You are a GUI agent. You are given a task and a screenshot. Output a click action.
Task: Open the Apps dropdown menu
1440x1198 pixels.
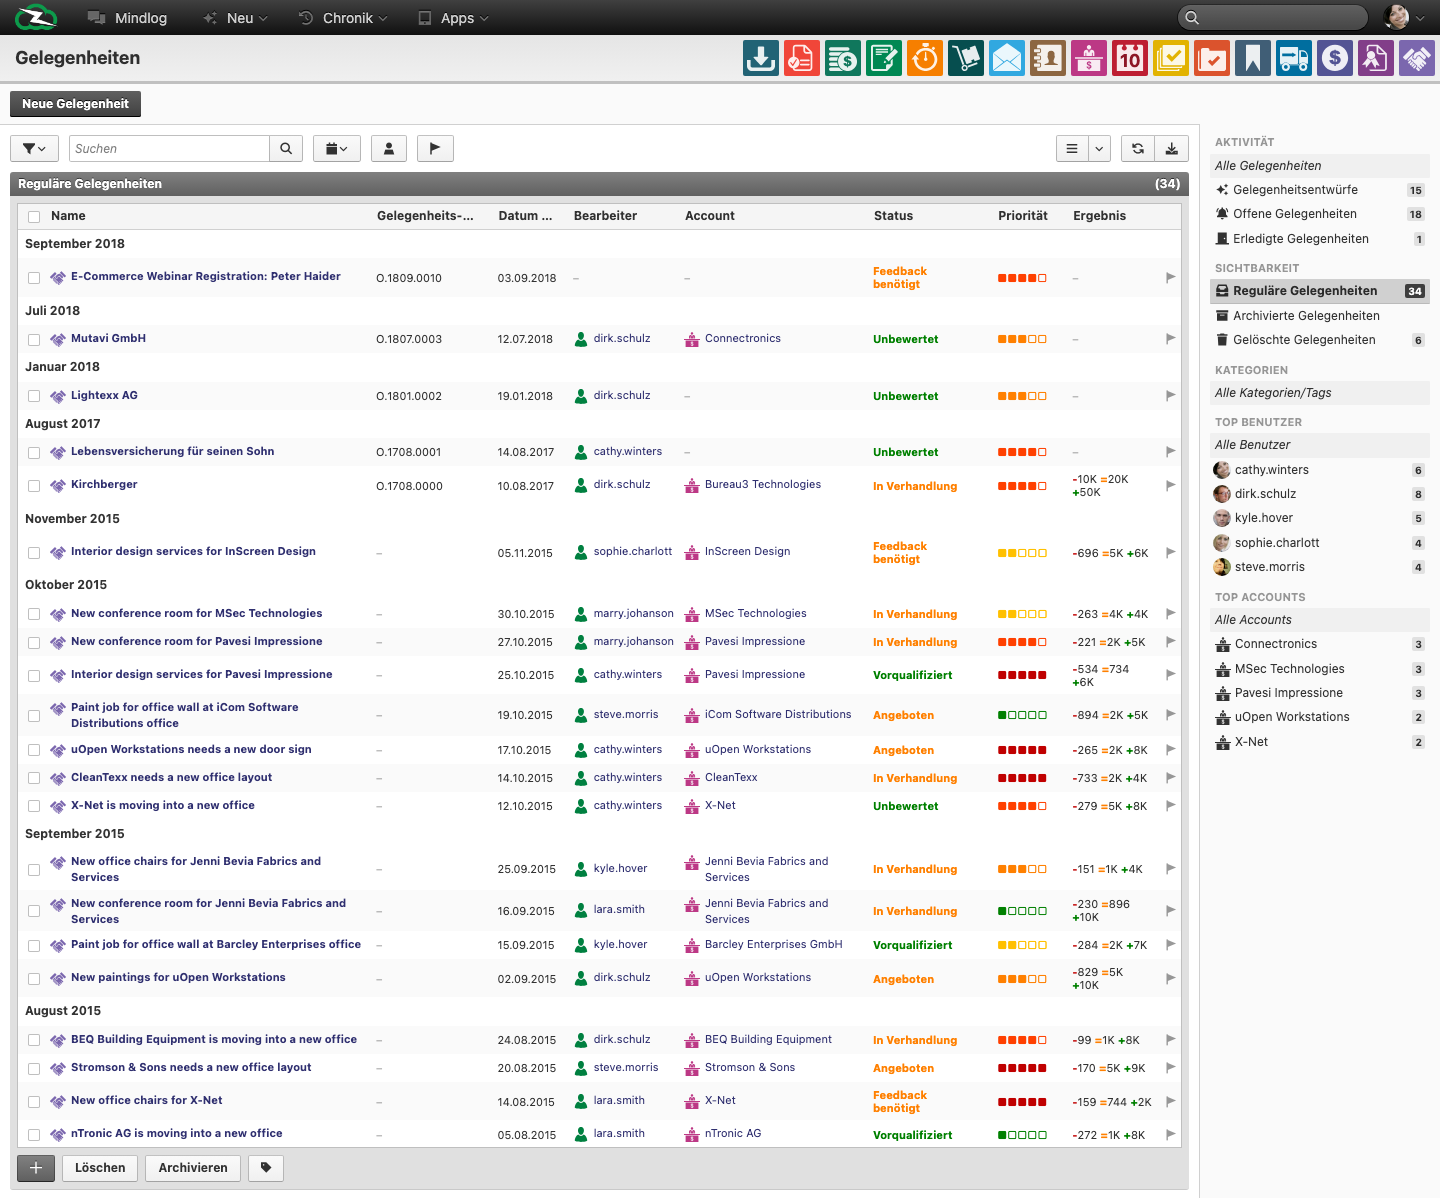(453, 18)
